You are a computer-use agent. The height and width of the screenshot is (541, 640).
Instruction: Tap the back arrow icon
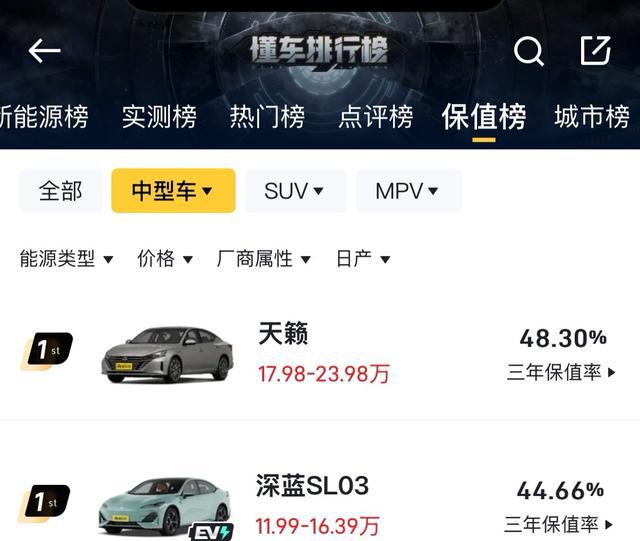pos(44,51)
